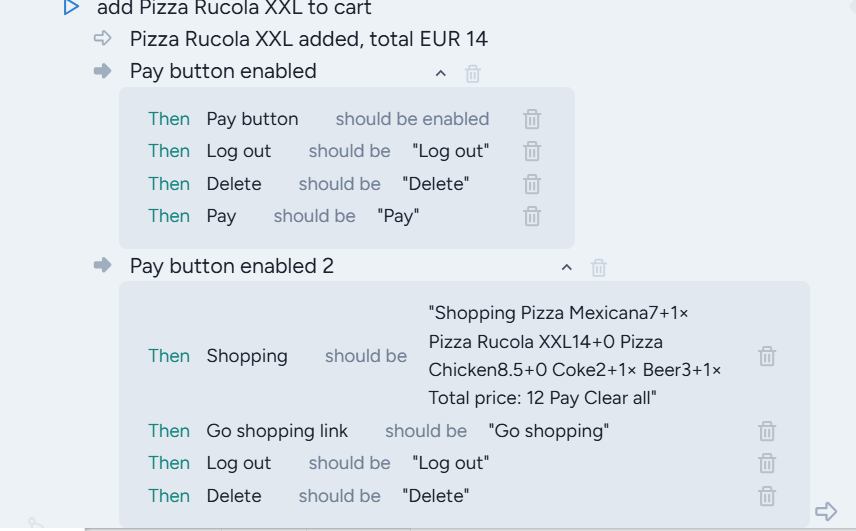
Task: Delete the 'Pay button should be enabled' assertion
Action: (x=532, y=119)
